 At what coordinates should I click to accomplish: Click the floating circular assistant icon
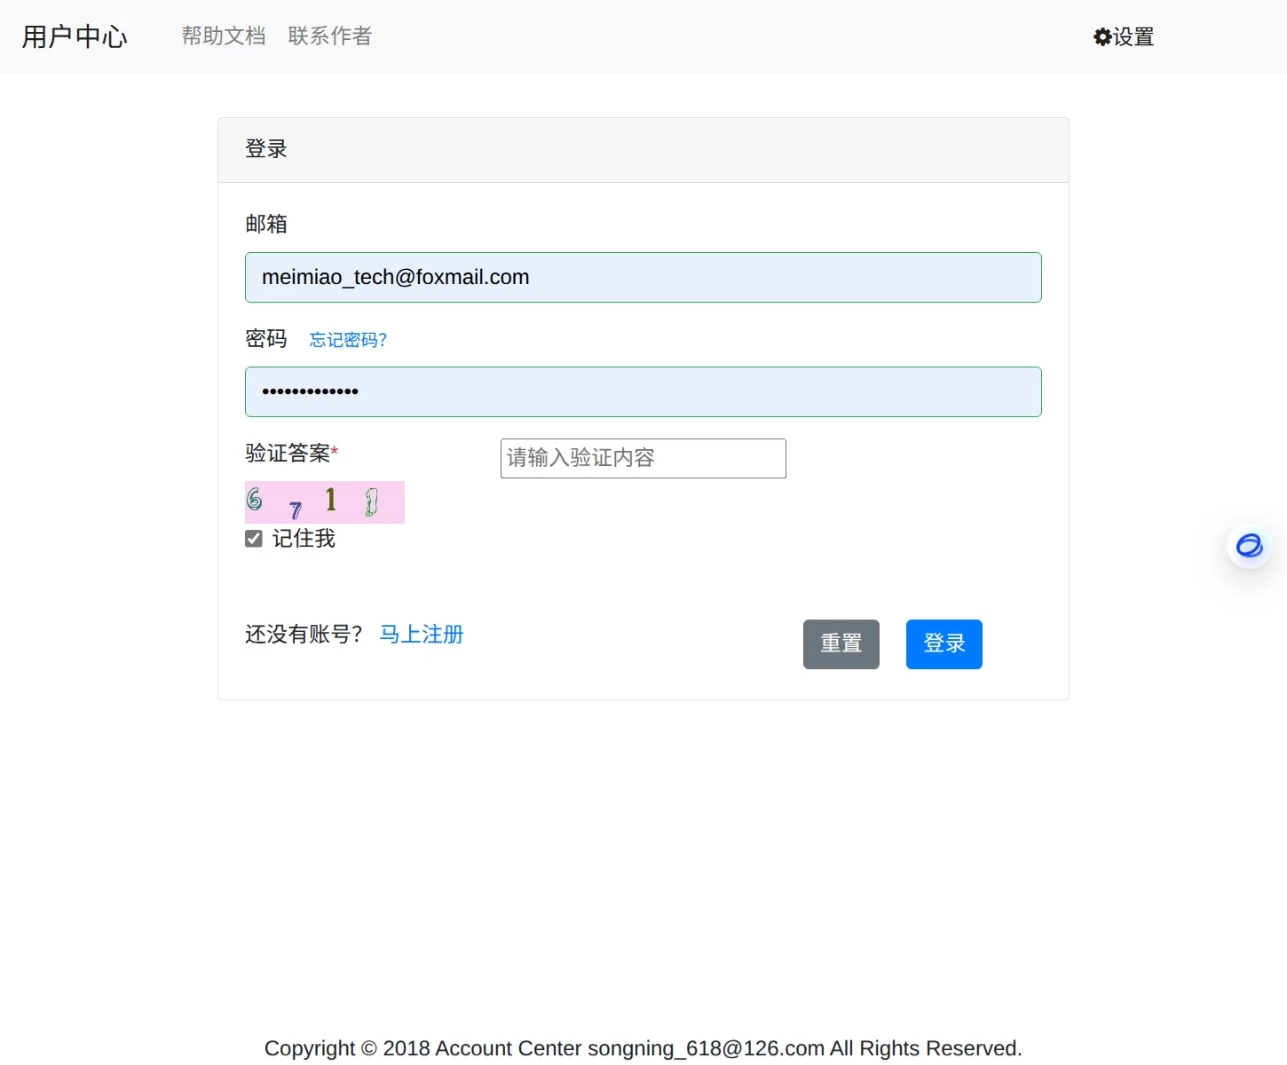coord(1248,546)
